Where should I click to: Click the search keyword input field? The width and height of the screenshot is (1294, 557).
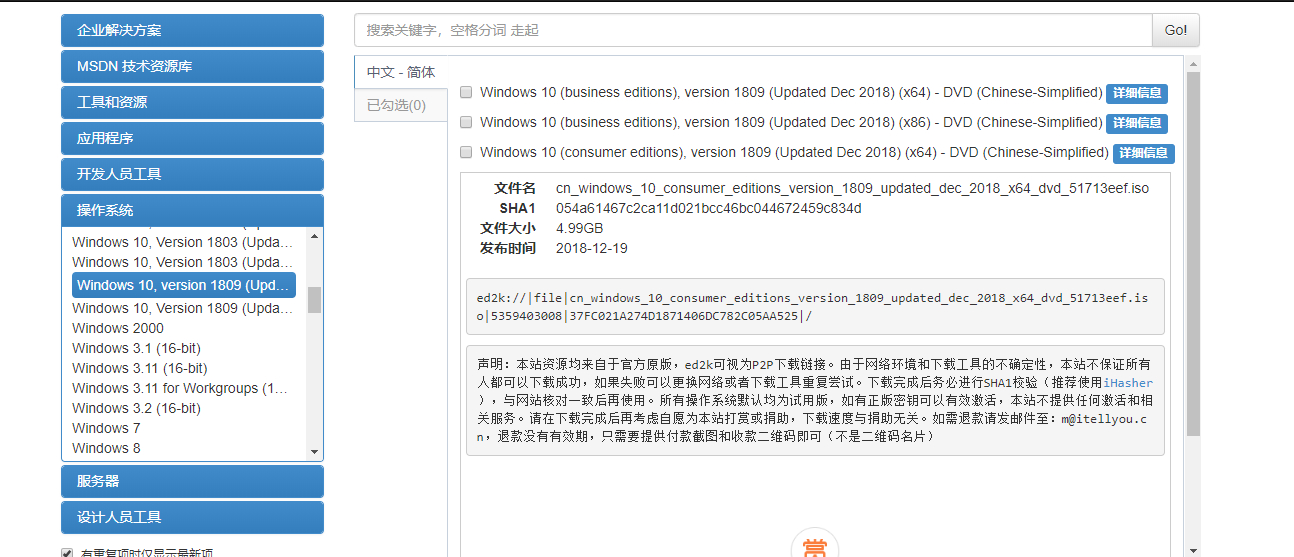[753, 30]
